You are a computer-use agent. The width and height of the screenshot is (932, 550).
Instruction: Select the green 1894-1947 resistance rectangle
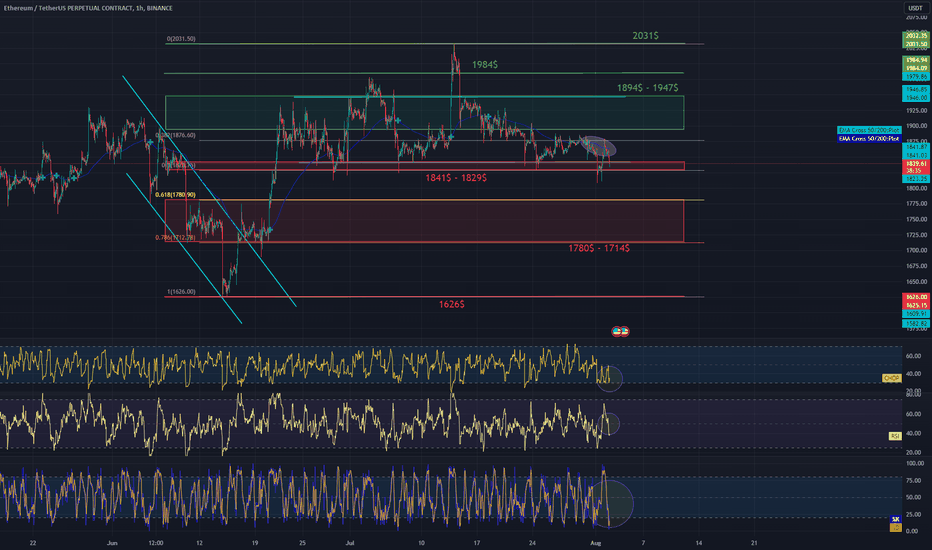tap(424, 112)
